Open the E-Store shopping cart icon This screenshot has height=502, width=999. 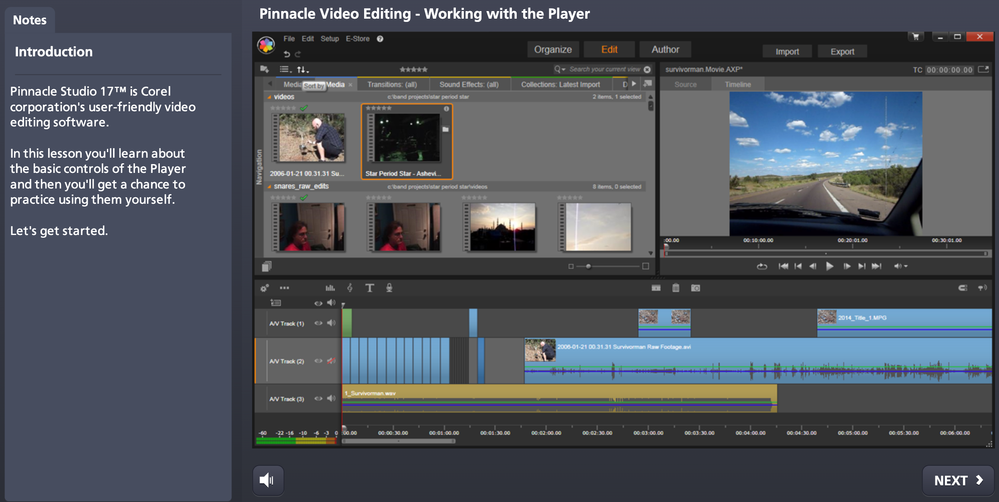click(914, 37)
